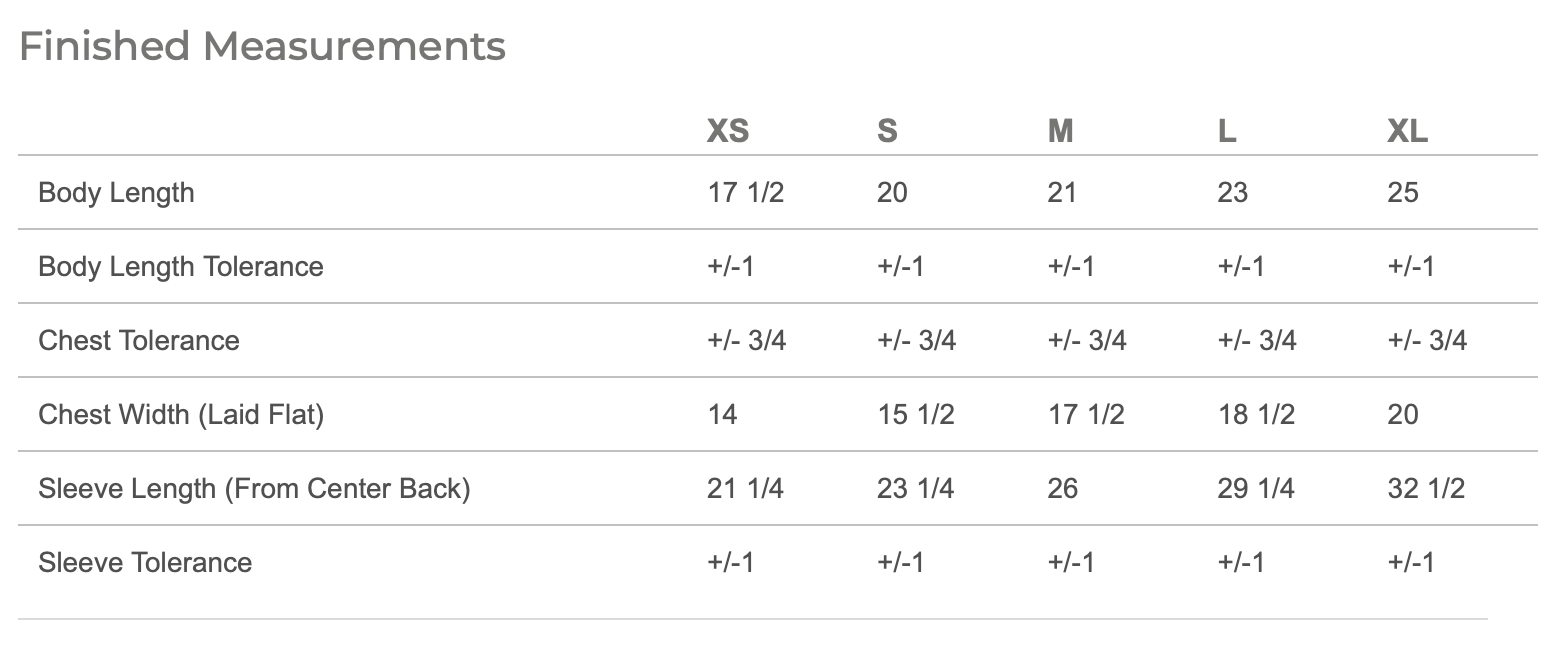Click the L sleeve length 29 1/4 value
The width and height of the screenshot is (1552, 668).
tap(1256, 488)
